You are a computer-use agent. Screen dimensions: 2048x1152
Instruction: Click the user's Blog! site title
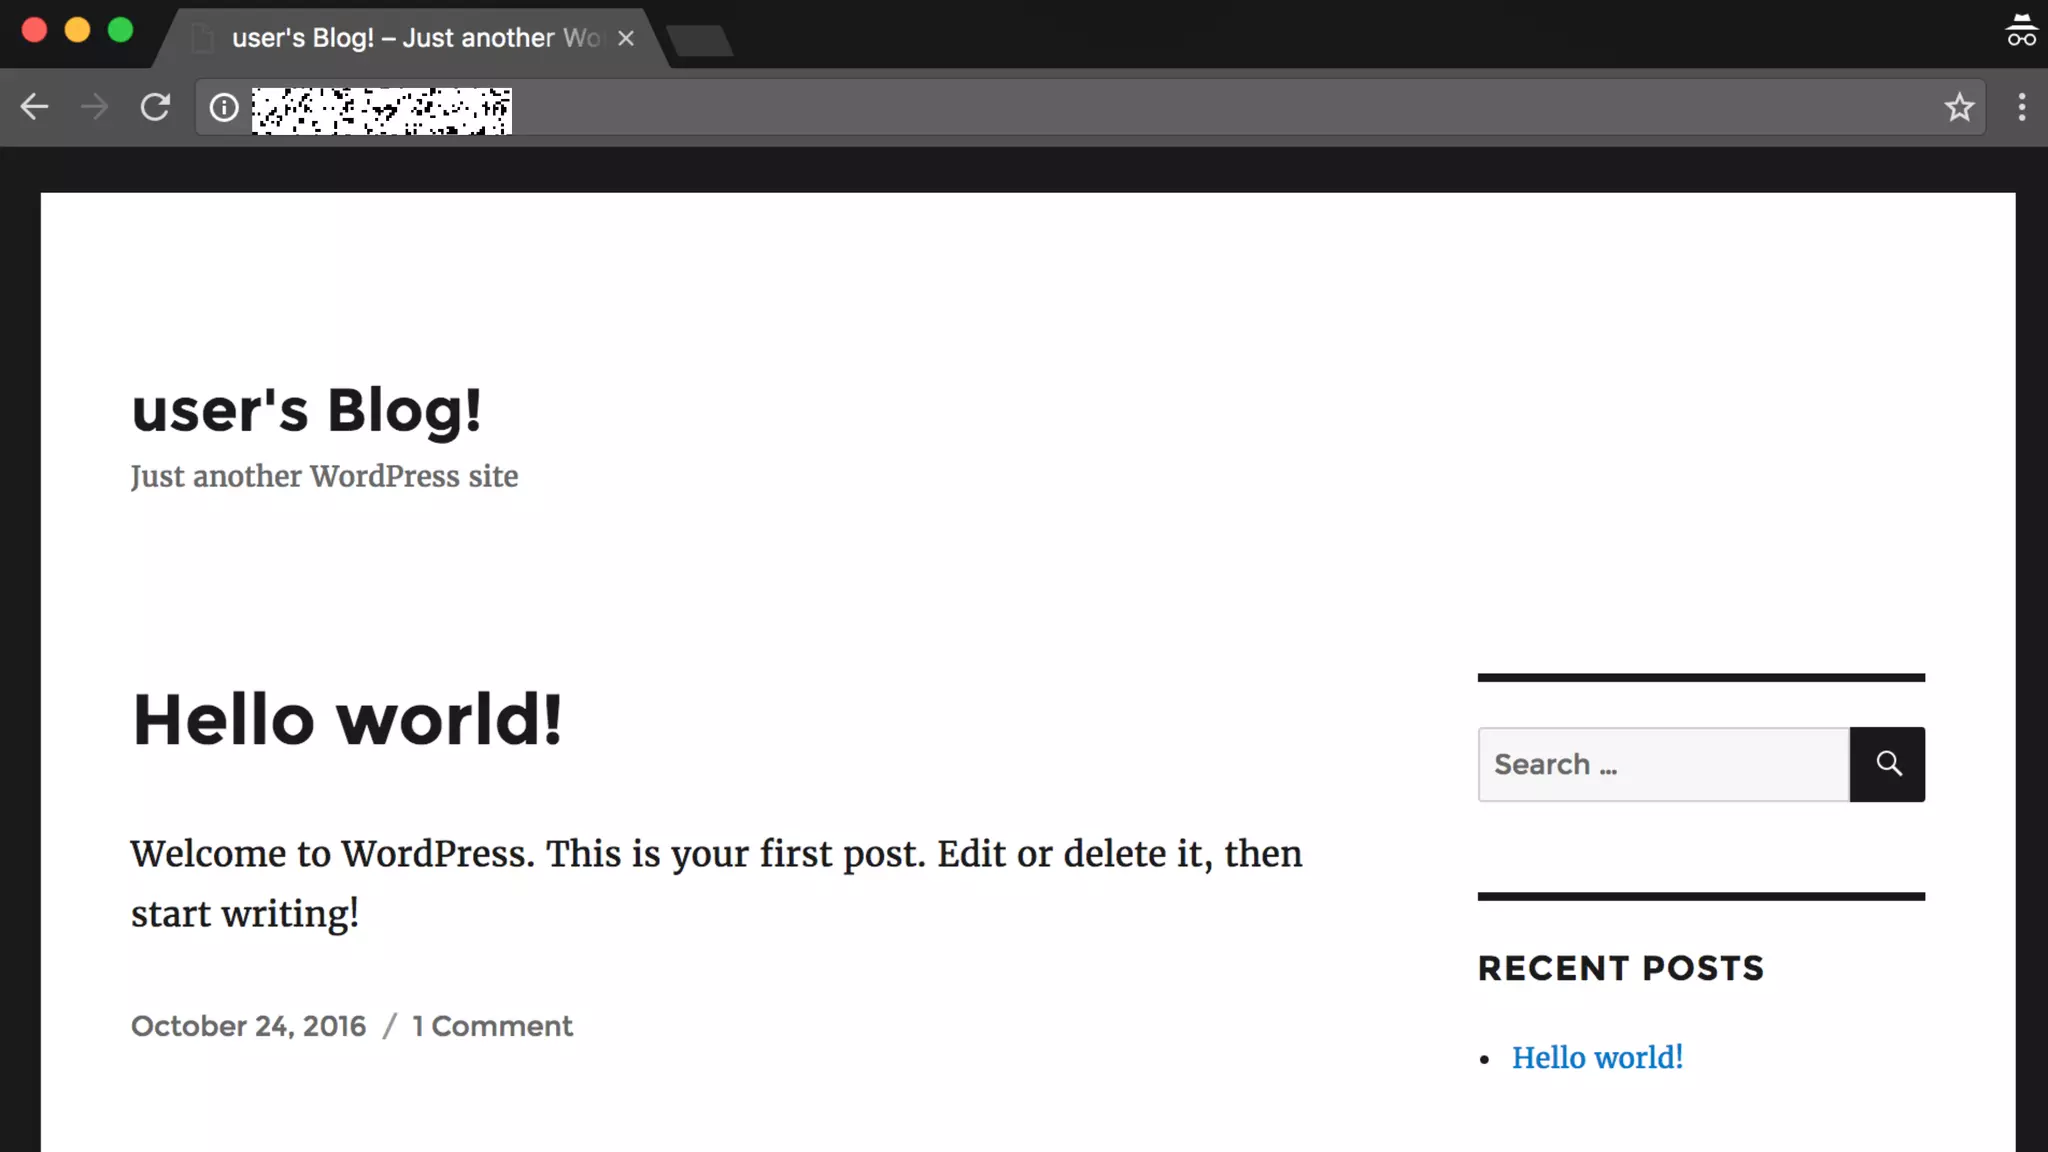pos(306,410)
